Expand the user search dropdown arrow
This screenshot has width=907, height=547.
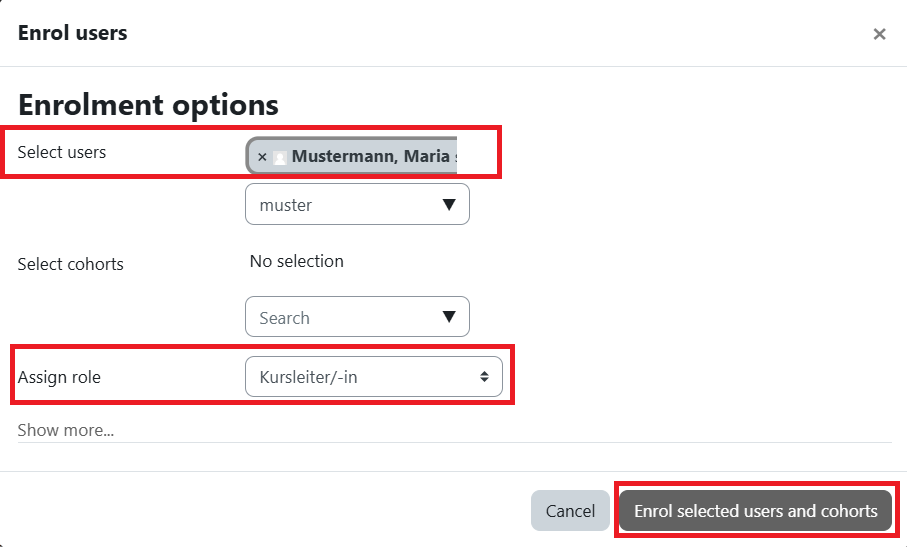449,205
